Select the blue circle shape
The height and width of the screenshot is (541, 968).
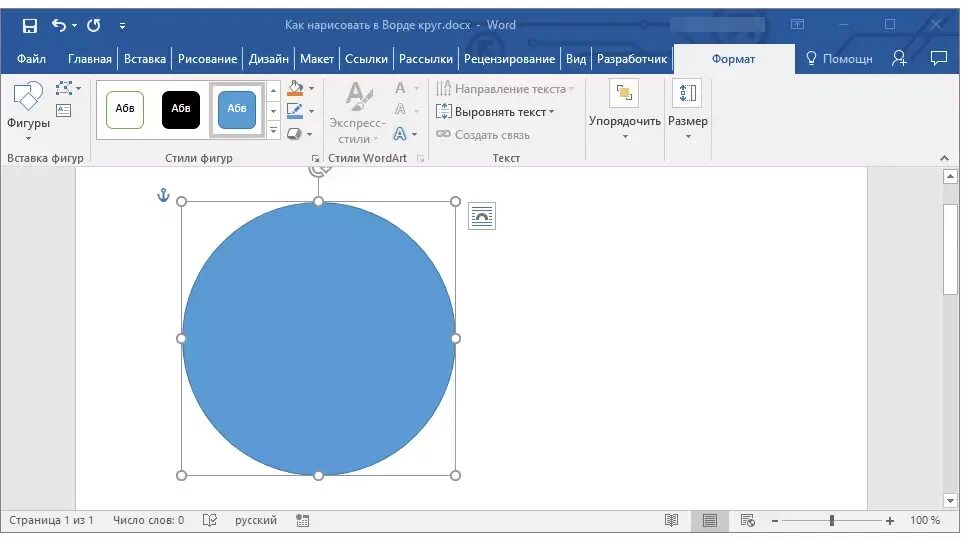pyautogui.click(x=319, y=338)
